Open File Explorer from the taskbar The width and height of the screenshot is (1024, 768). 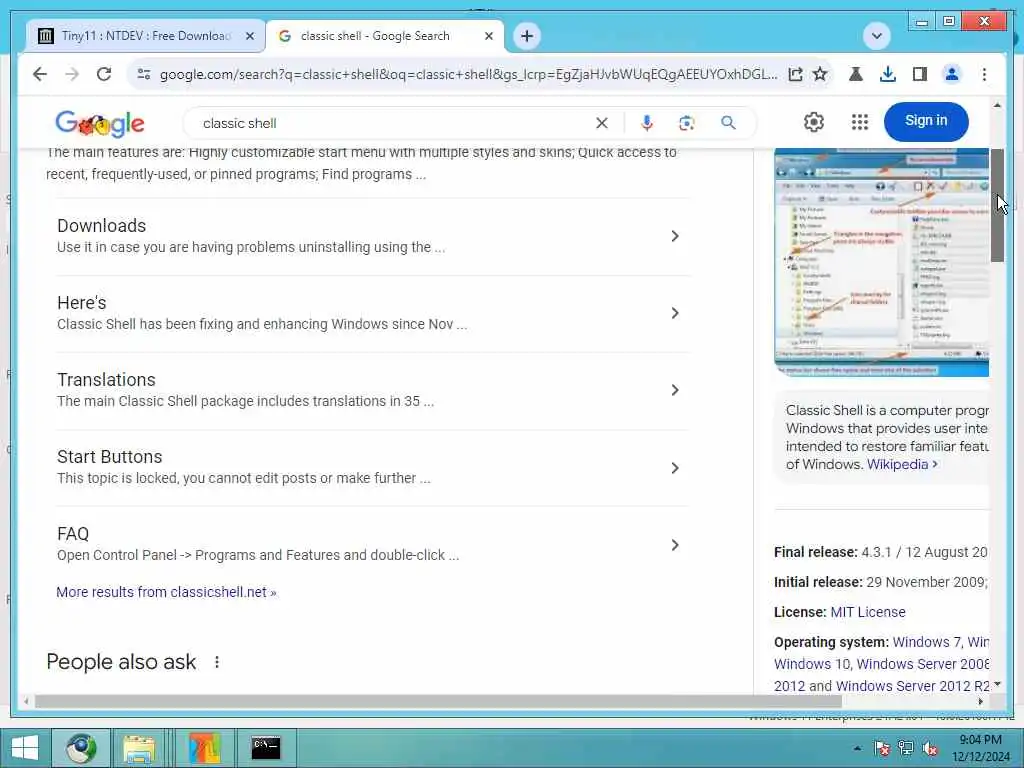tap(139, 748)
